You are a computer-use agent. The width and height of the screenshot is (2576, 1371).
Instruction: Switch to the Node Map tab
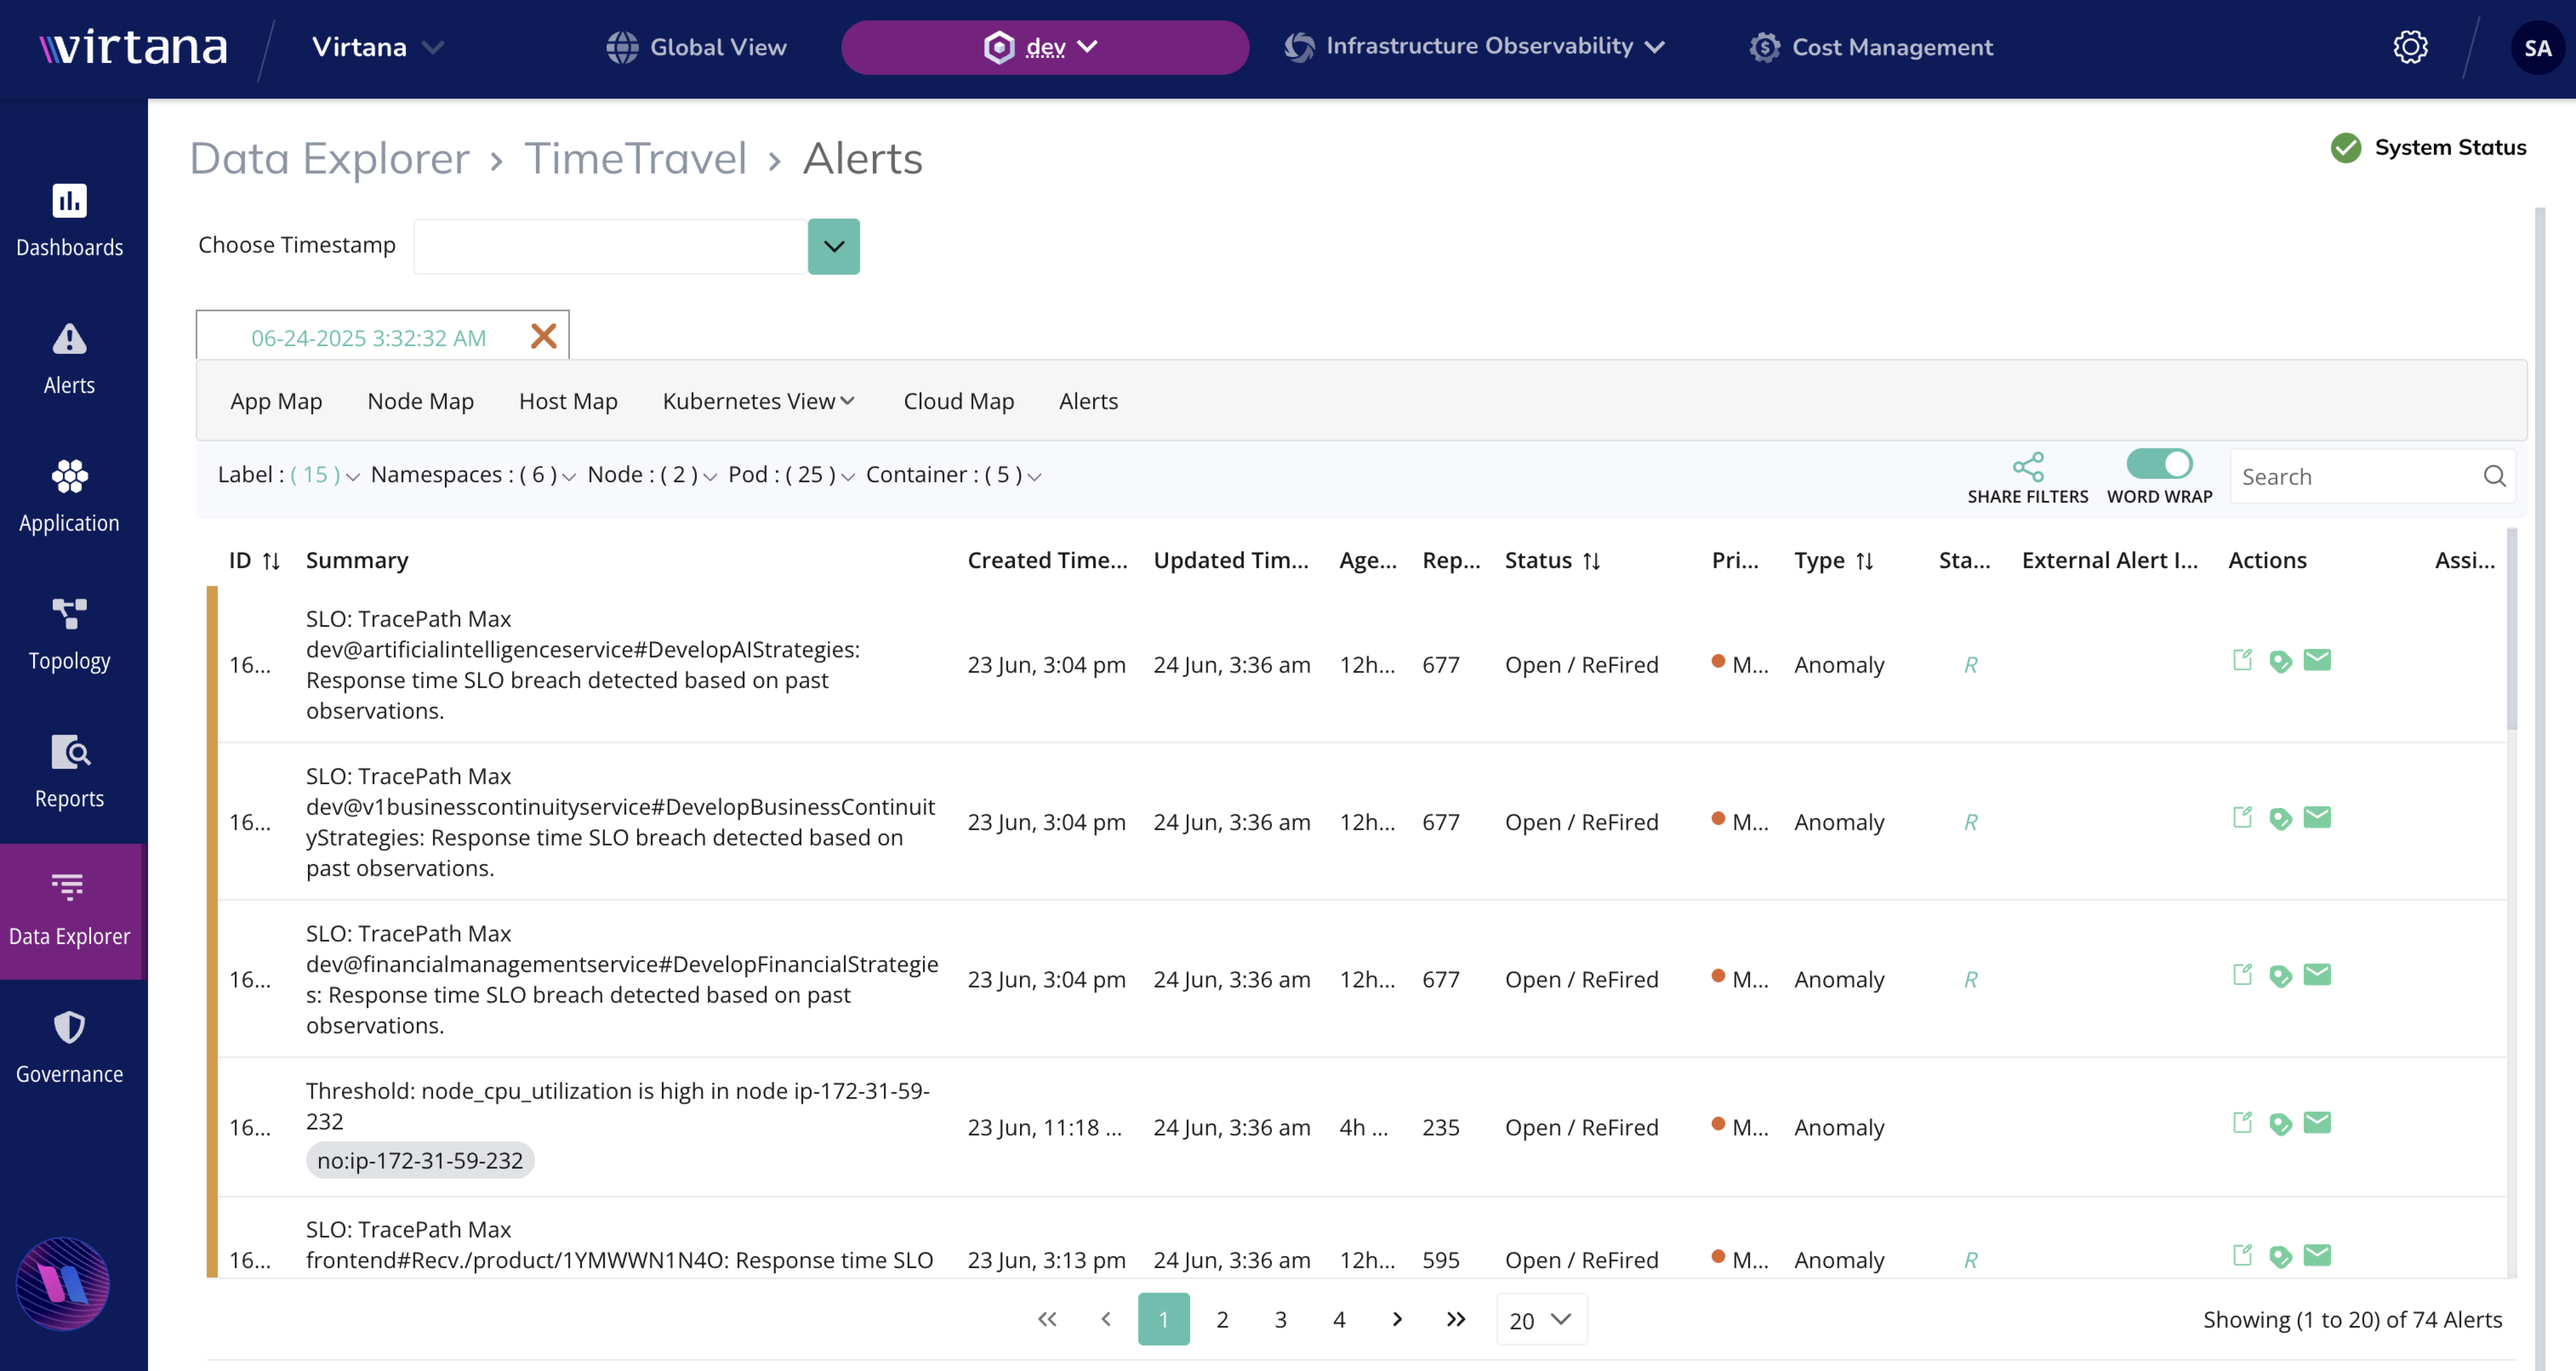click(420, 401)
